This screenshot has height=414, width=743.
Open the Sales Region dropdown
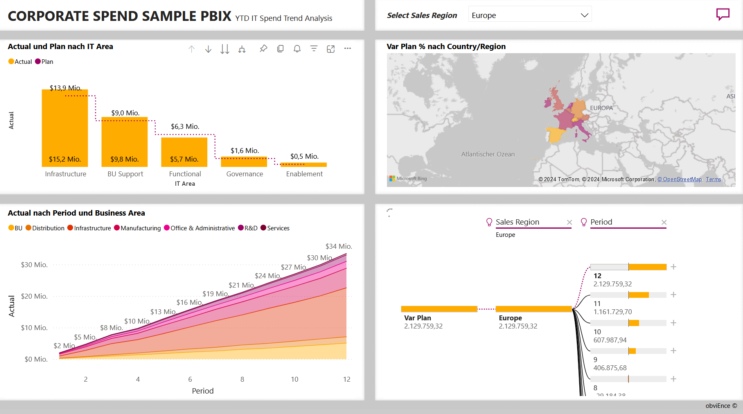(530, 15)
